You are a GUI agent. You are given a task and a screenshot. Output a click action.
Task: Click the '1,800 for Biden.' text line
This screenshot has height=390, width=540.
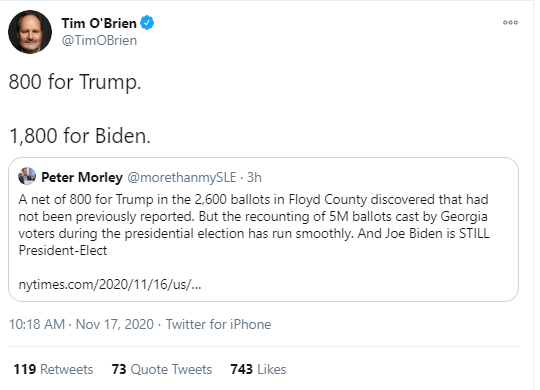80,135
